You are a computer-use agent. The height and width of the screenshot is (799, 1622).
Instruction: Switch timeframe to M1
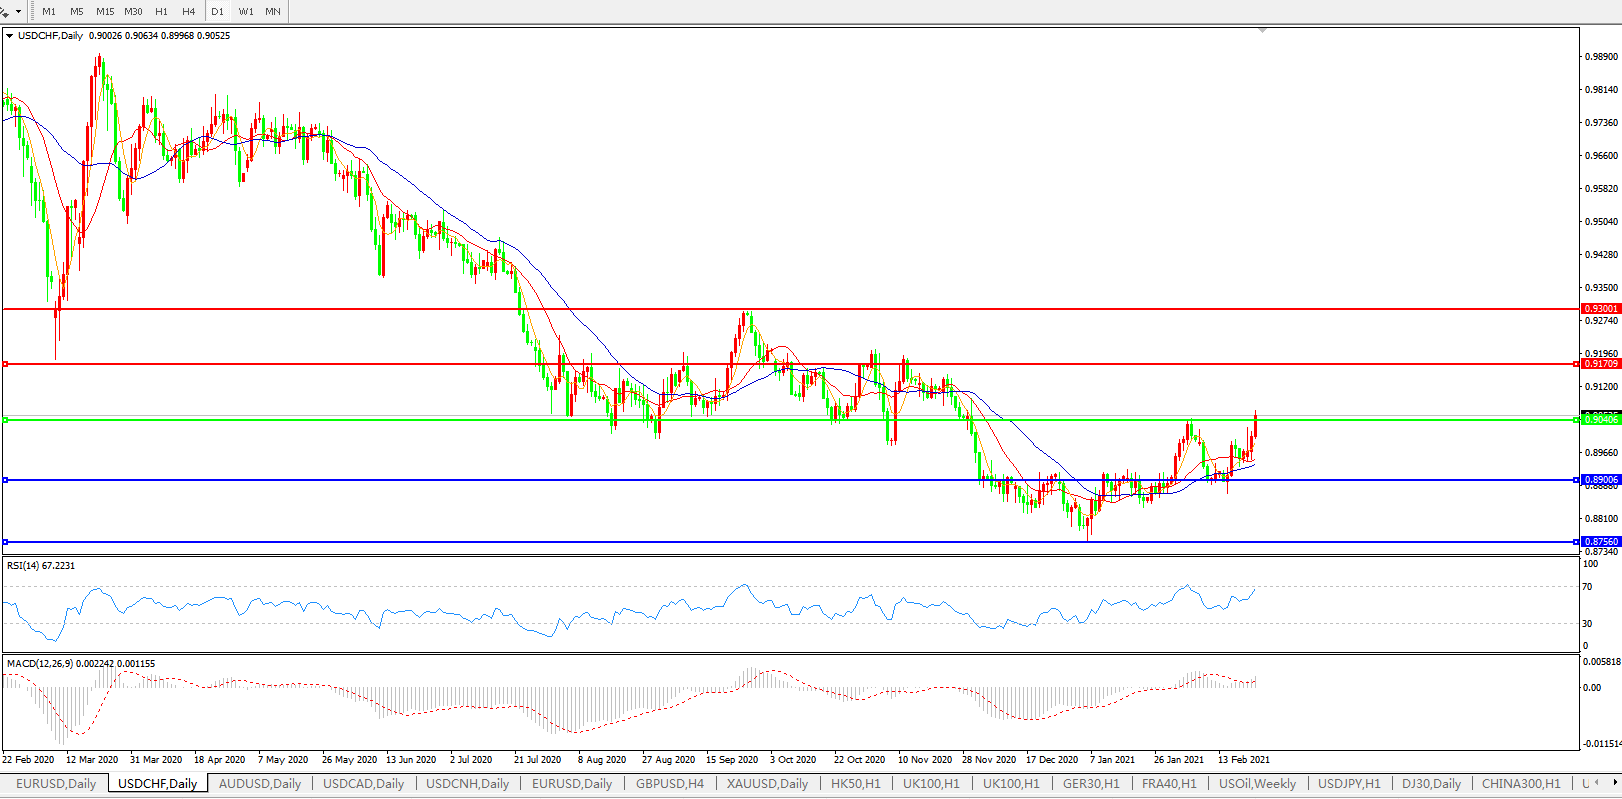coord(49,12)
